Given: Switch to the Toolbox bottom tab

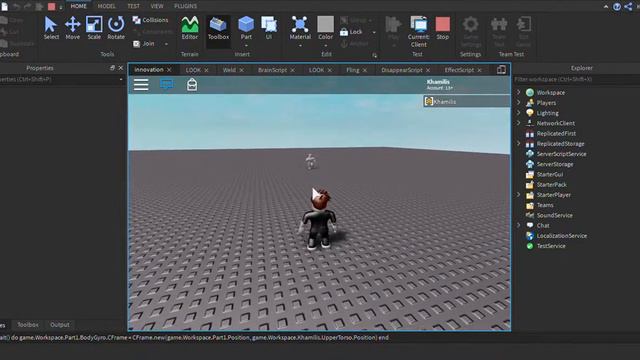Looking at the screenshot, I should [x=28, y=325].
